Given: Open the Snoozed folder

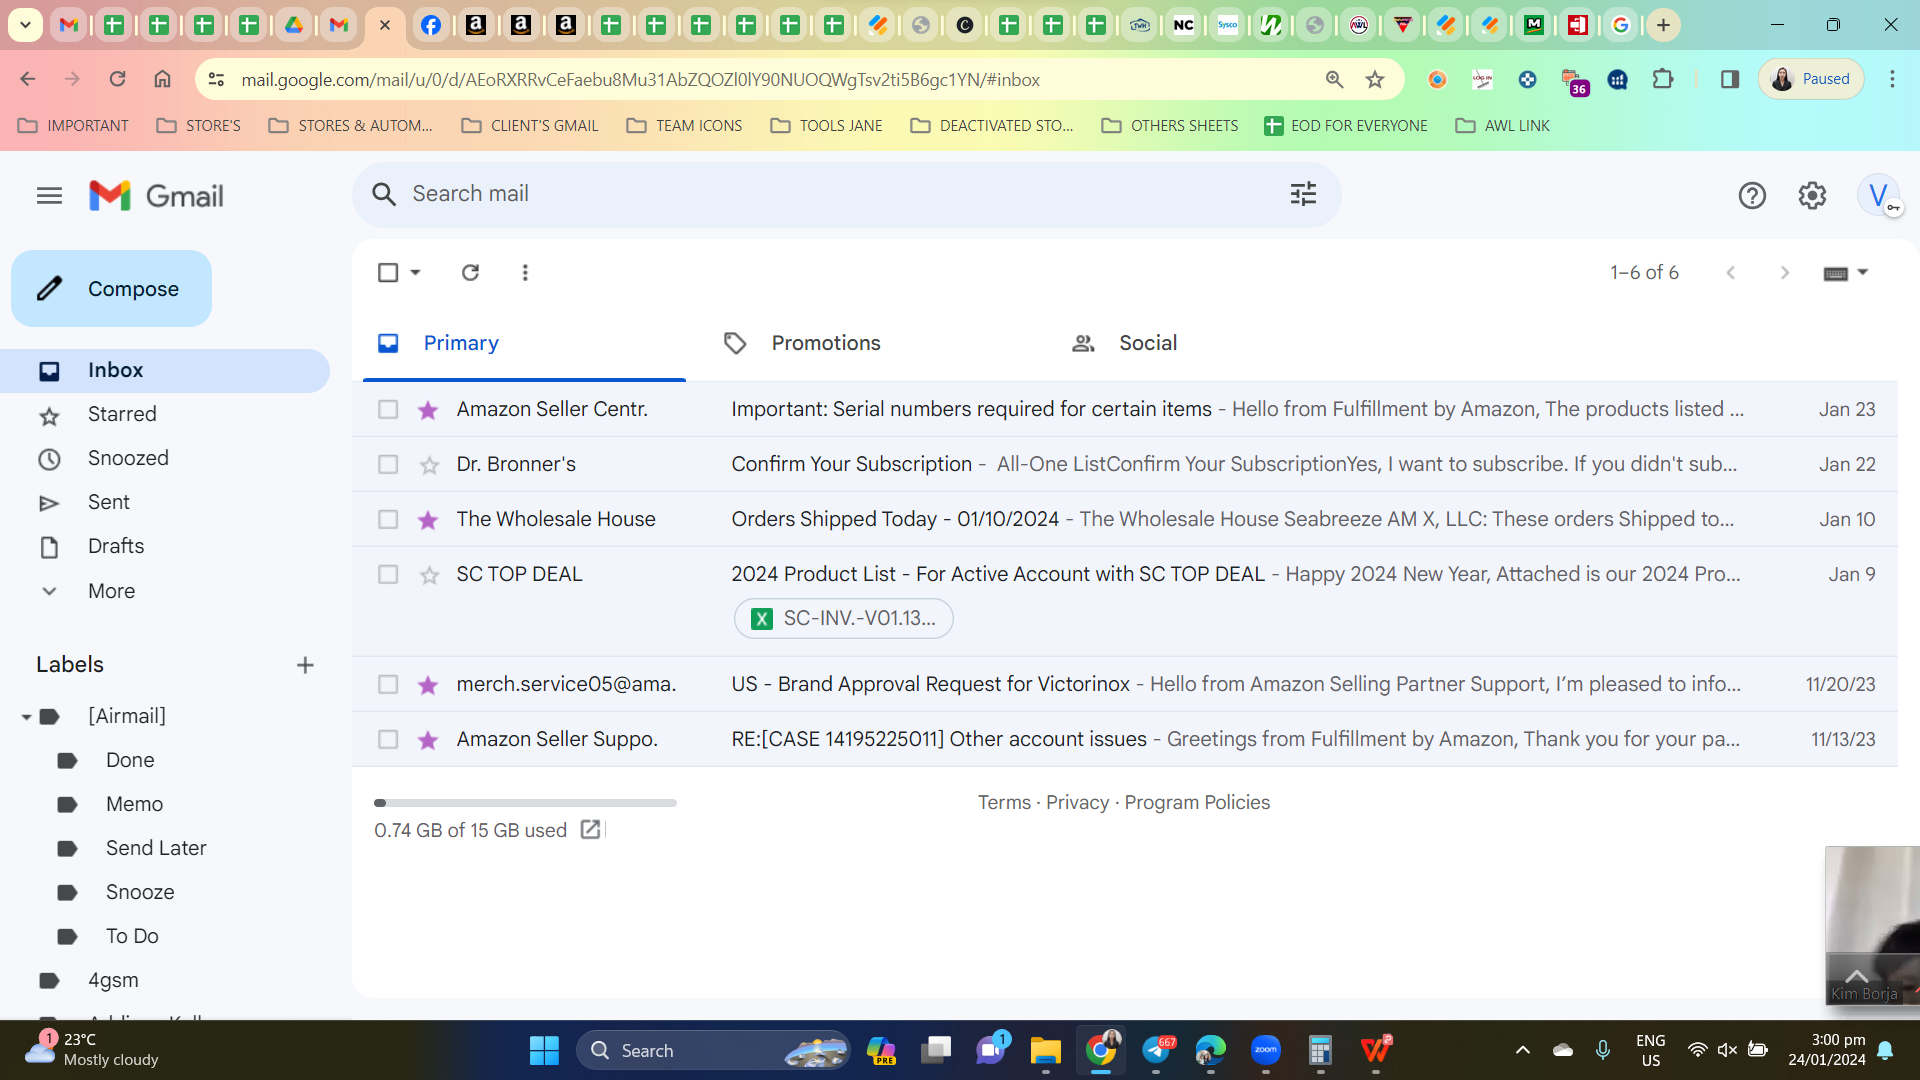Looking at the screenshot, I should click(x=165, y=459).
